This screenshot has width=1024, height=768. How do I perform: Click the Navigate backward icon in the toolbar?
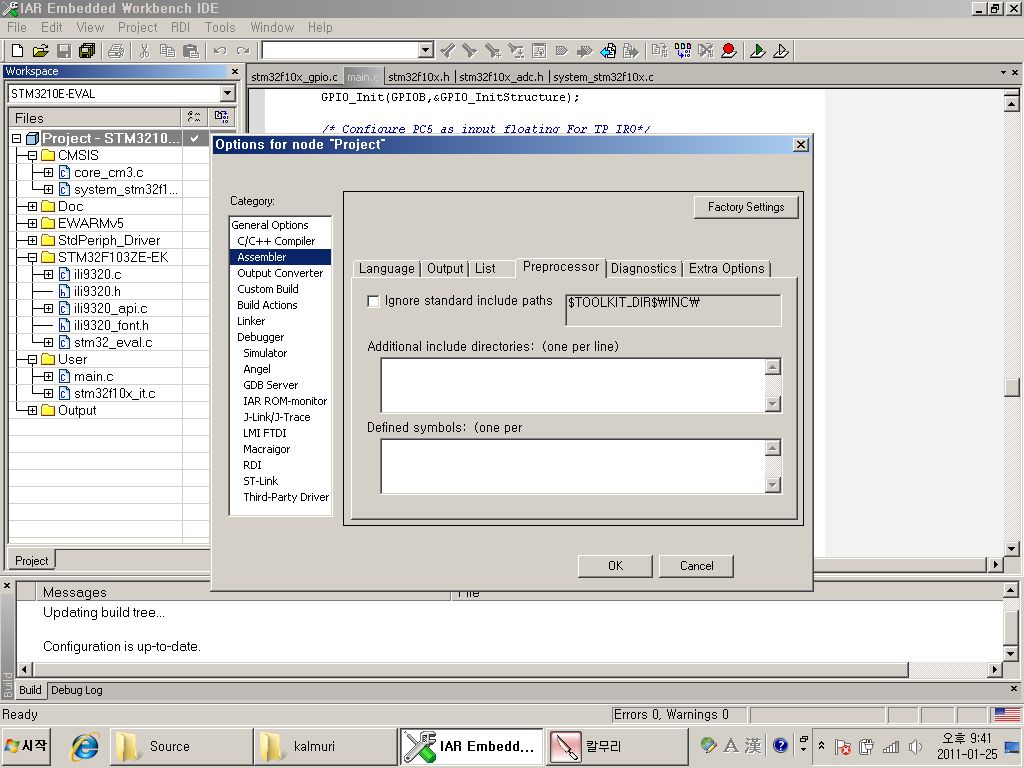pos(608,51)
